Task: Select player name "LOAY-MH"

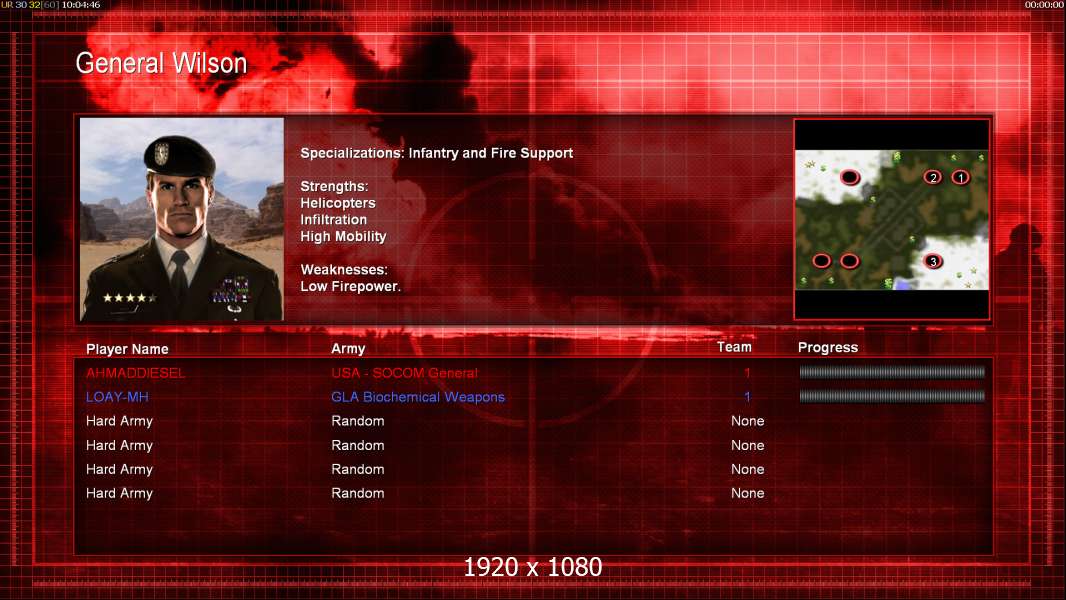Action: [x=117, y=397]
